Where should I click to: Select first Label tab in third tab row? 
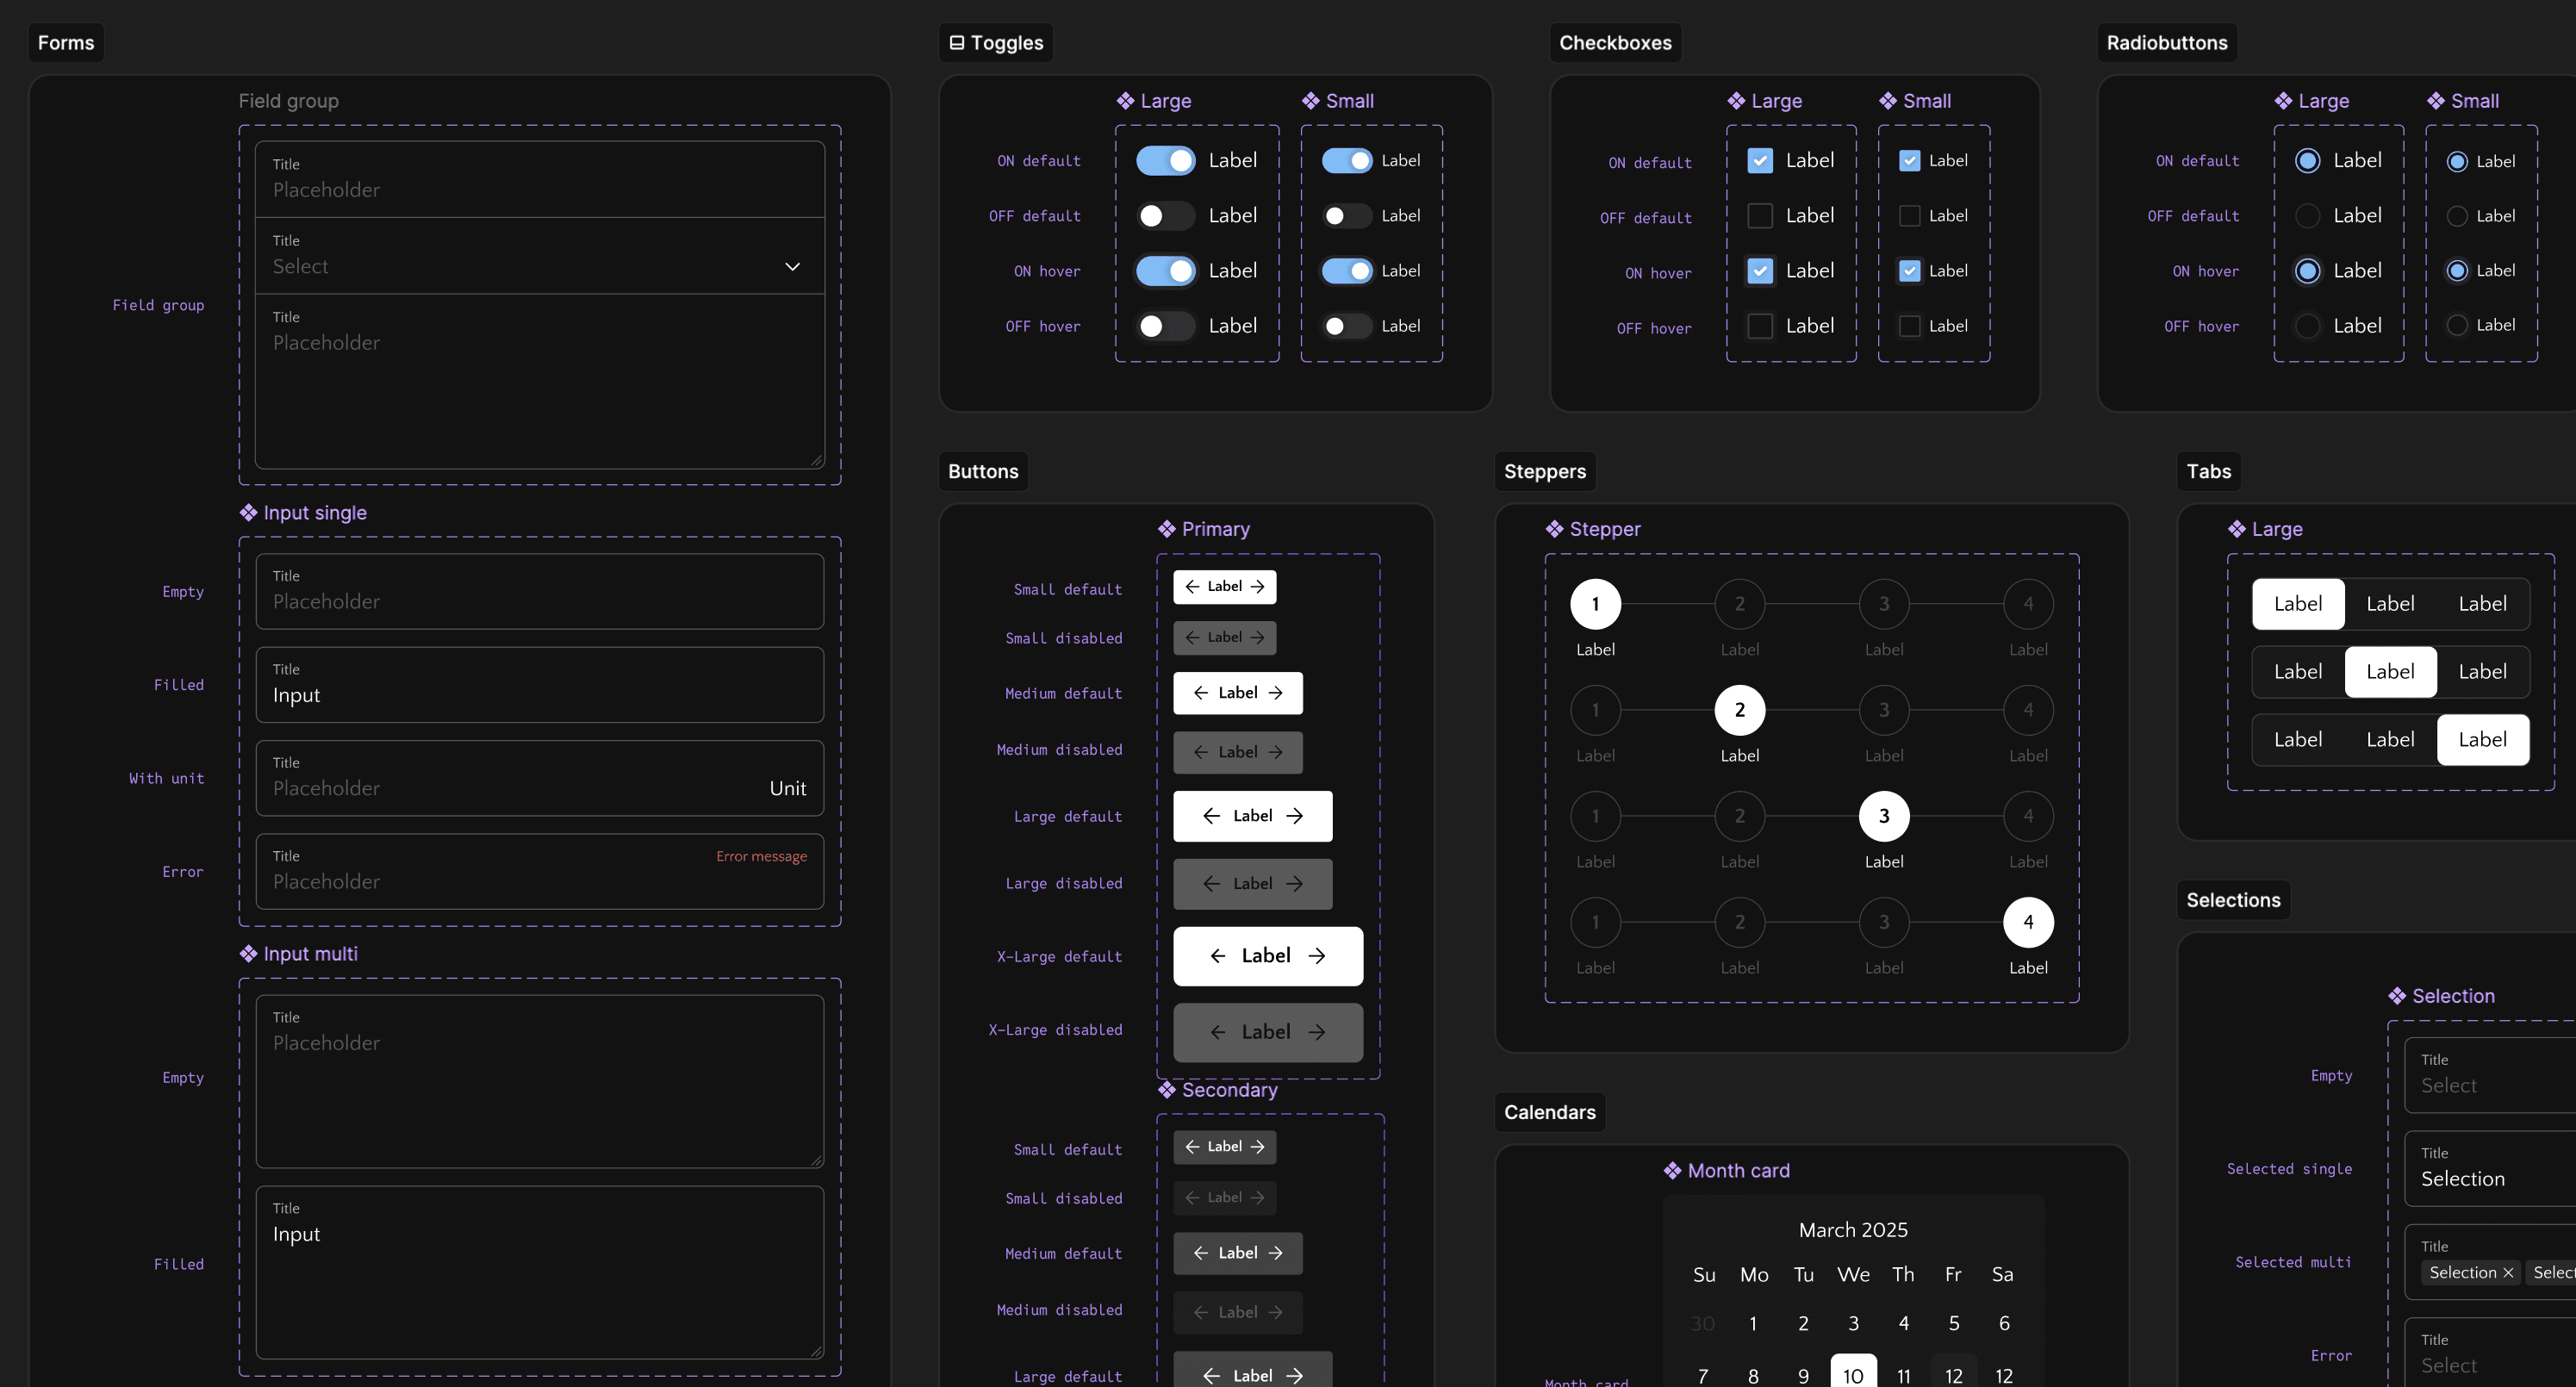coord(2298,740)
